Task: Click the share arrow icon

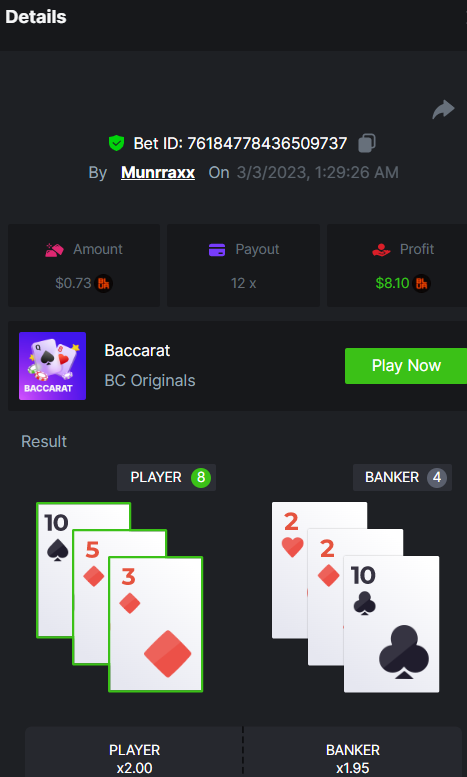Action: pos(443,110)
